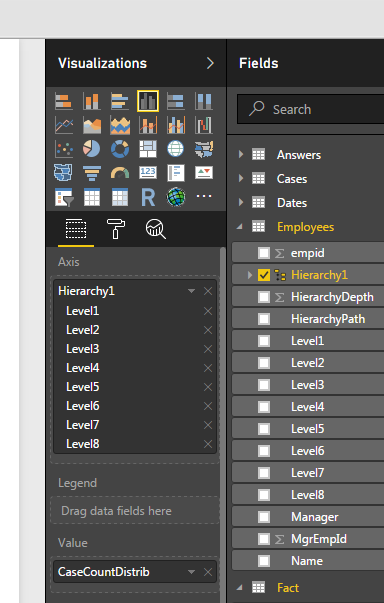The width and height of the screenshot is (384, 603).
Task: Select the globe map visualization
Action: tap(176, 149)
